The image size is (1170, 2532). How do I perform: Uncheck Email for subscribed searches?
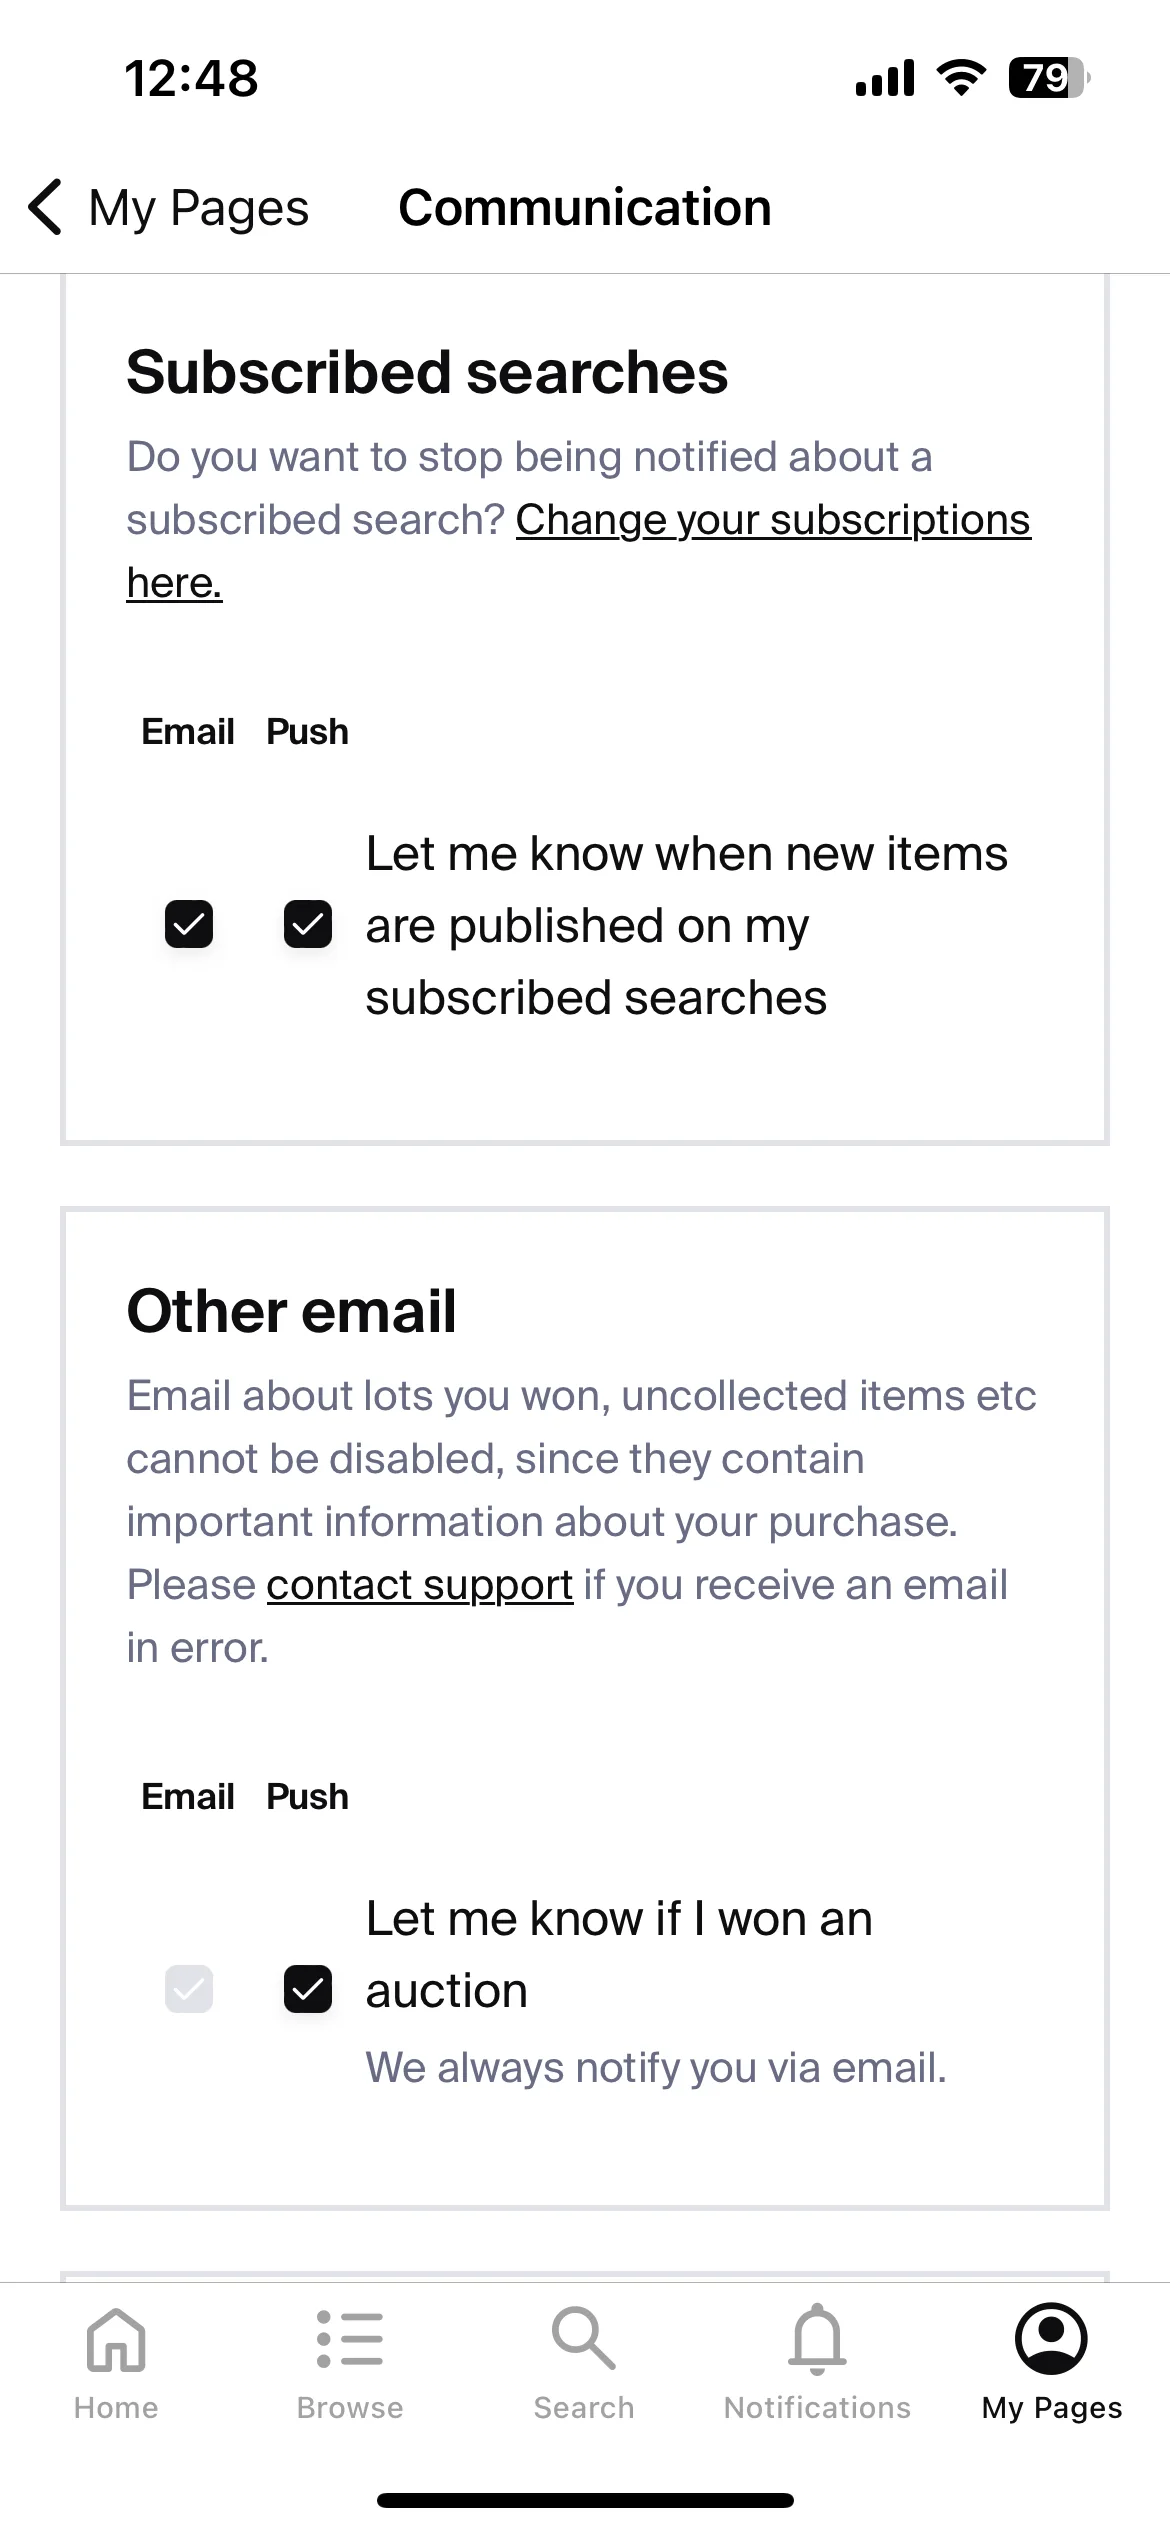tap(189, 924)
